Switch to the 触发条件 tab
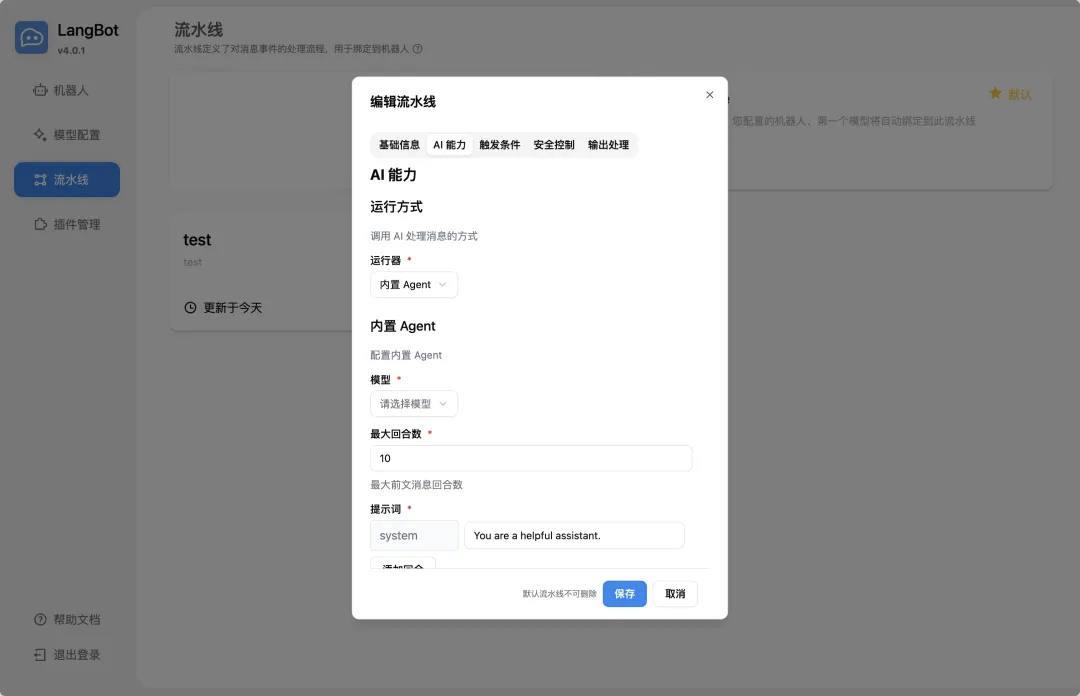 tap(500, 144)
